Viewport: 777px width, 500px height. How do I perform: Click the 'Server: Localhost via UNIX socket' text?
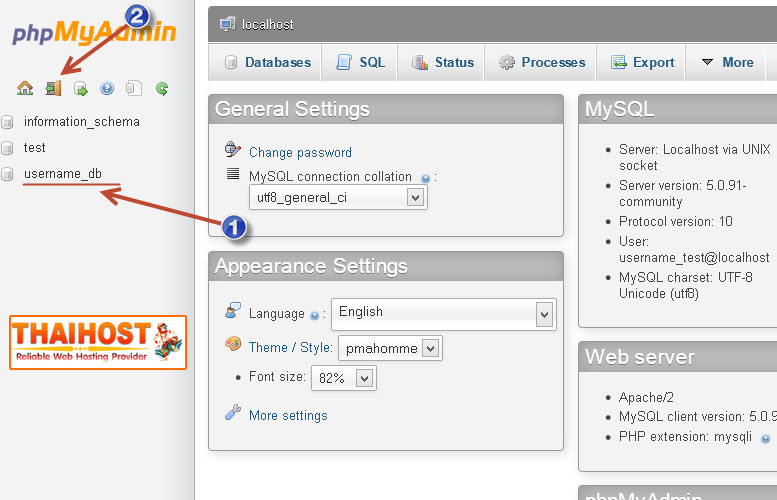tap(695, 157)
